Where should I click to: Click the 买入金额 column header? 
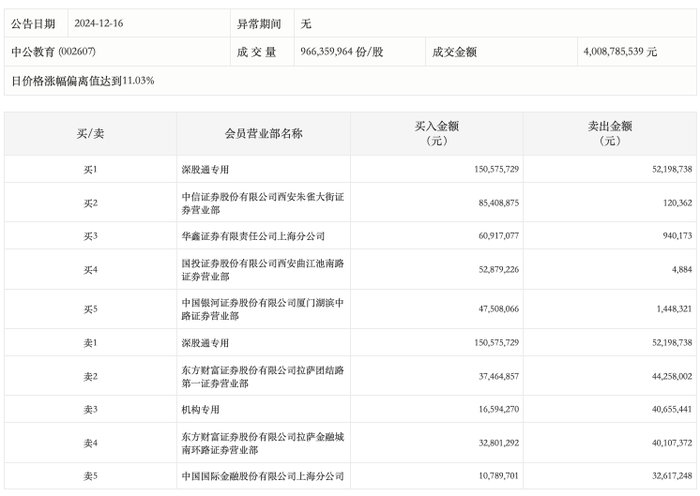(436, 133)
